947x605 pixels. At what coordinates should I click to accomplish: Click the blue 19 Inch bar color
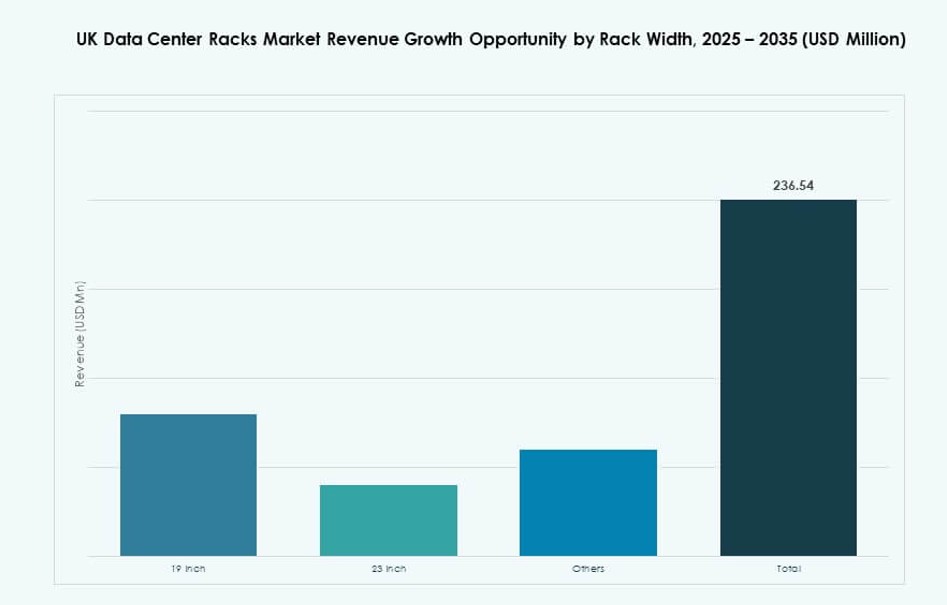(188, 485)
